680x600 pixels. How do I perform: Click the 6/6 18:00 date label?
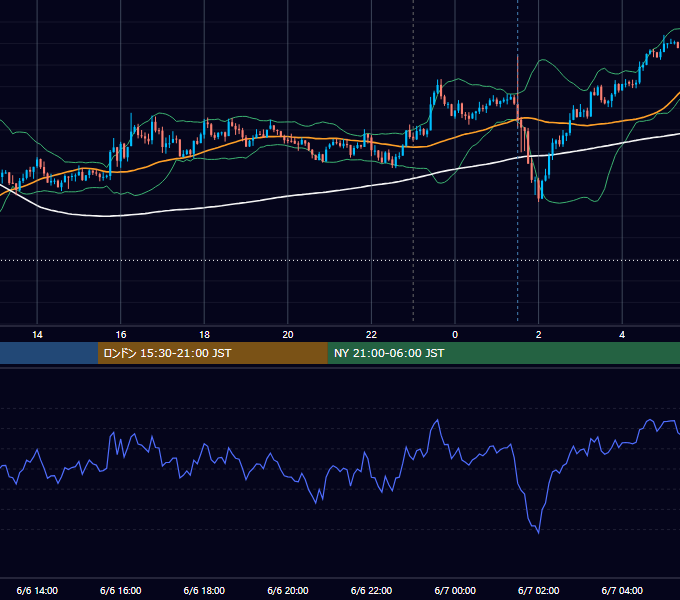(204, 590)
